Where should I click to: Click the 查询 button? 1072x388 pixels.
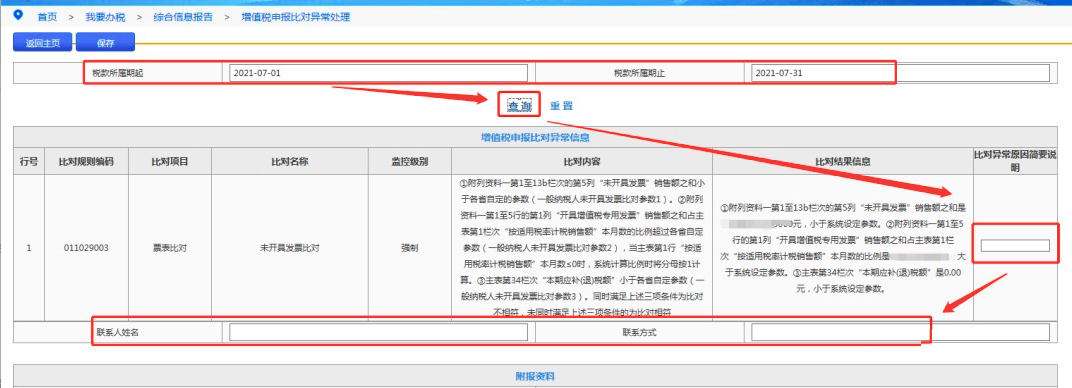(x=519, y=106)
